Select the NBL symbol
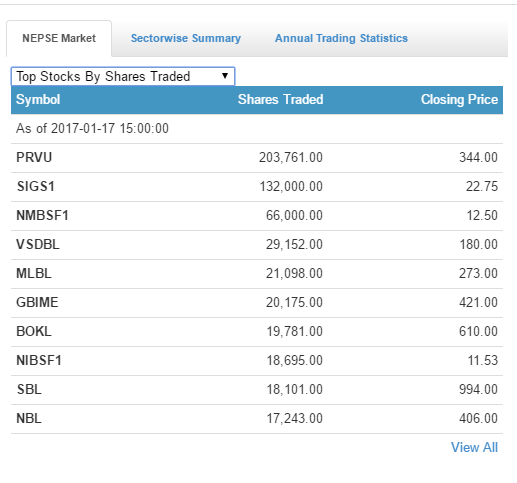 pyautogui.click(x=29, y=418)
